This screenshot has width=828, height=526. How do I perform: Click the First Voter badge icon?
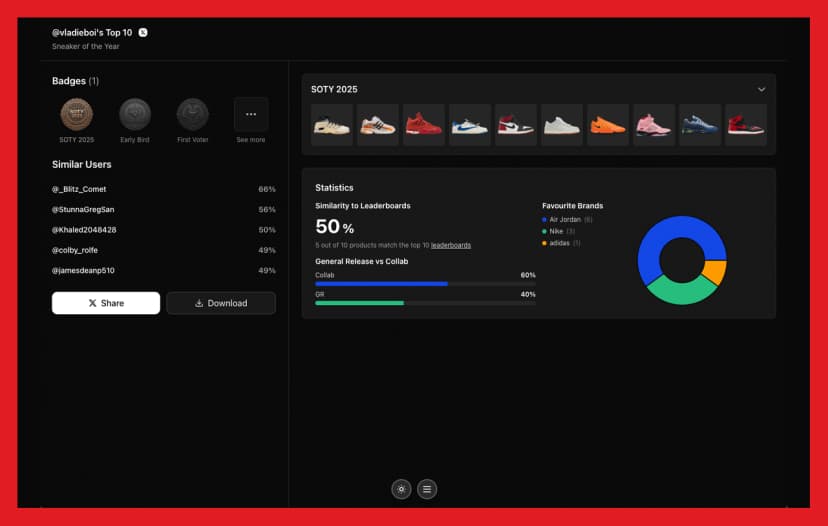pos(193,114)
